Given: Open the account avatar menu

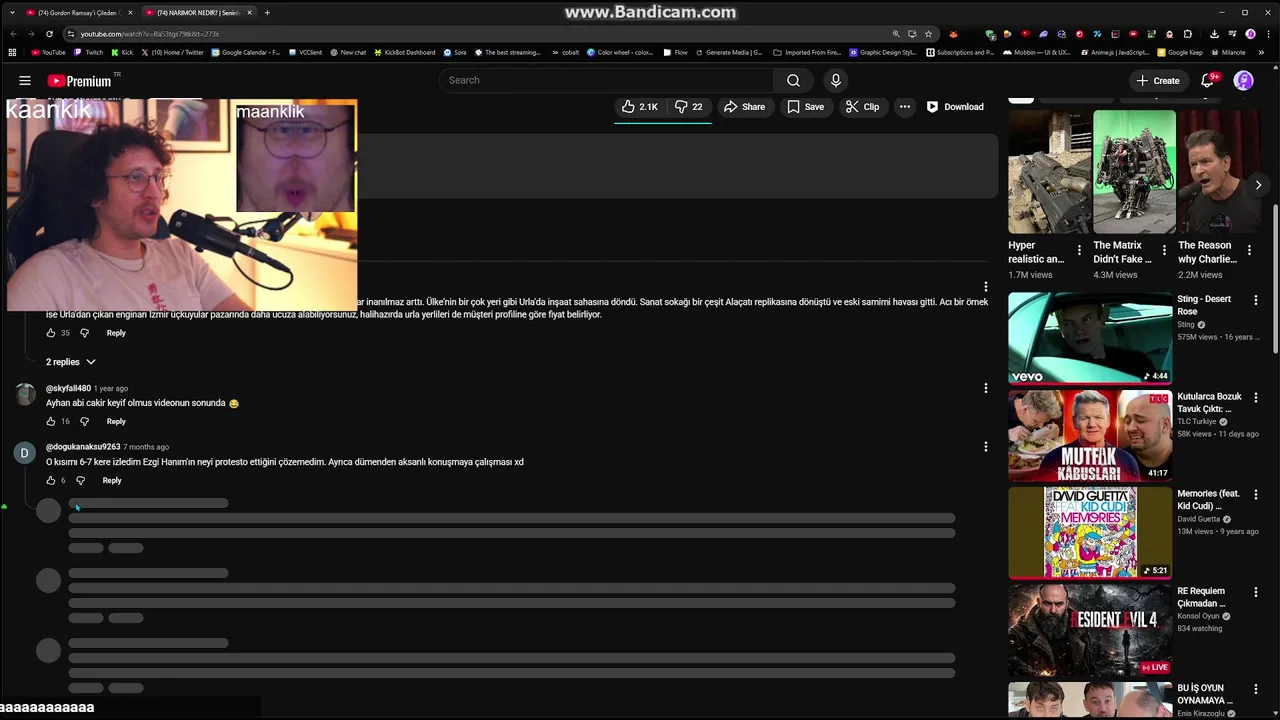Looking at the screenshot, I should (x=1244, y=80).
